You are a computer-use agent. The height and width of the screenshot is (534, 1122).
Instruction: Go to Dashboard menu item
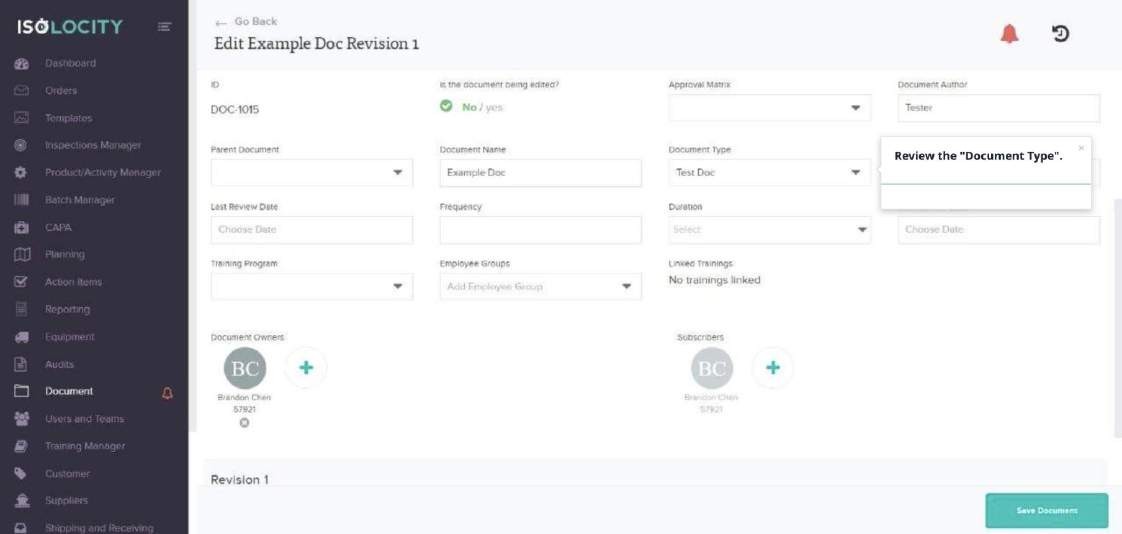pos(70,63)
